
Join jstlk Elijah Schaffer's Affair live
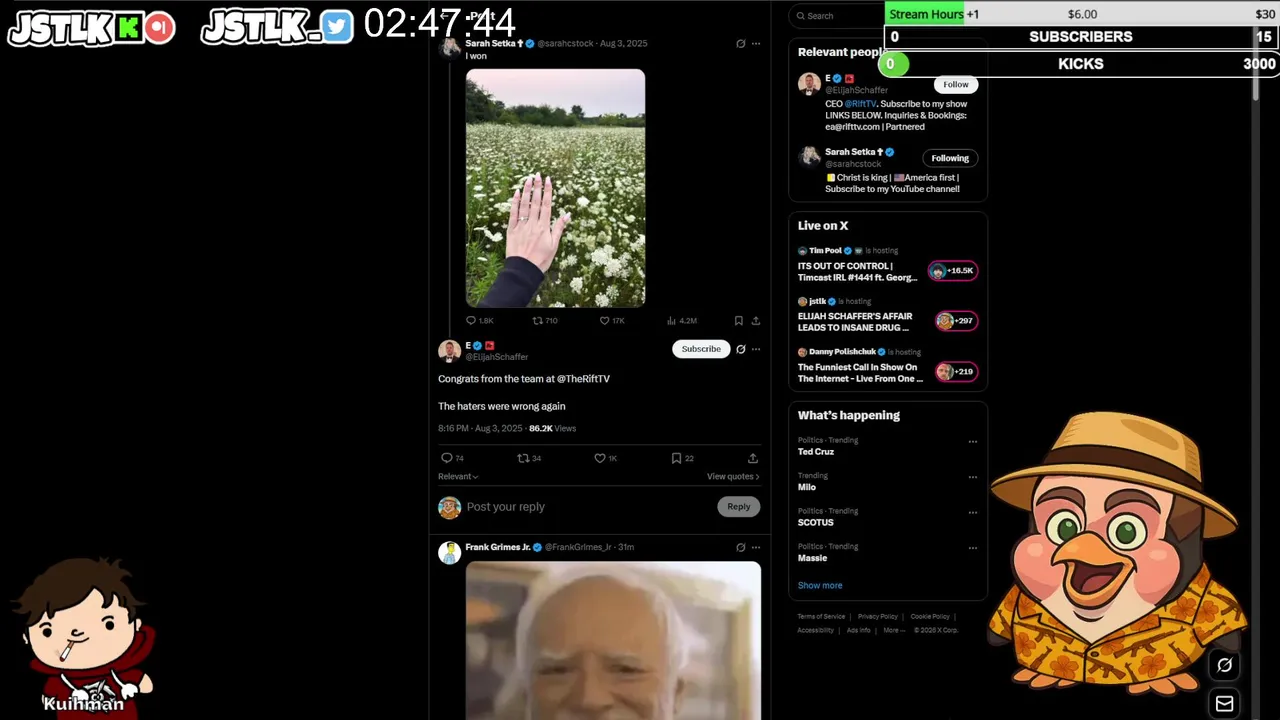887,316
